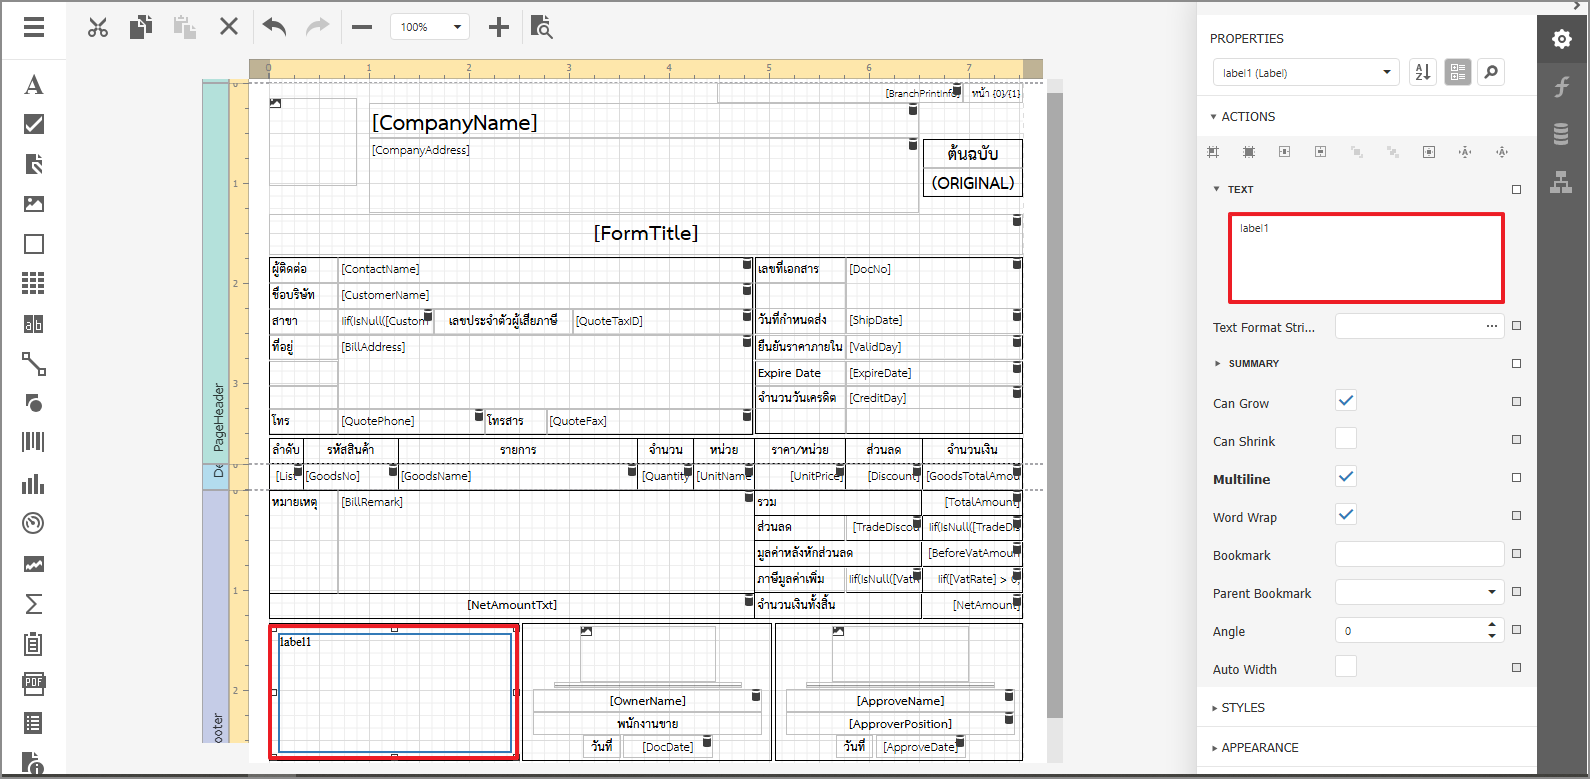This screenshot has height=779, width=1590.
Task: Enable the Can Shrink checkbox
Action: click(1346, 439)
